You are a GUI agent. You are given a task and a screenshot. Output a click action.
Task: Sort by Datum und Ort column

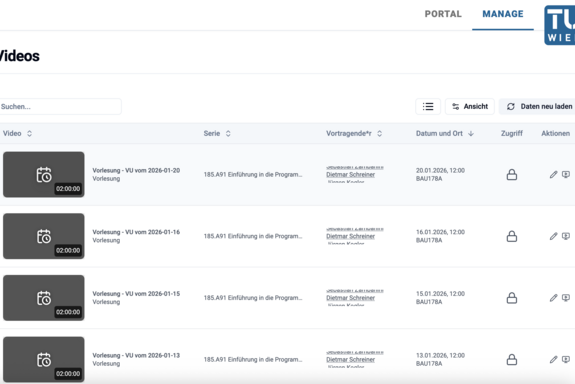click(445, 134)
